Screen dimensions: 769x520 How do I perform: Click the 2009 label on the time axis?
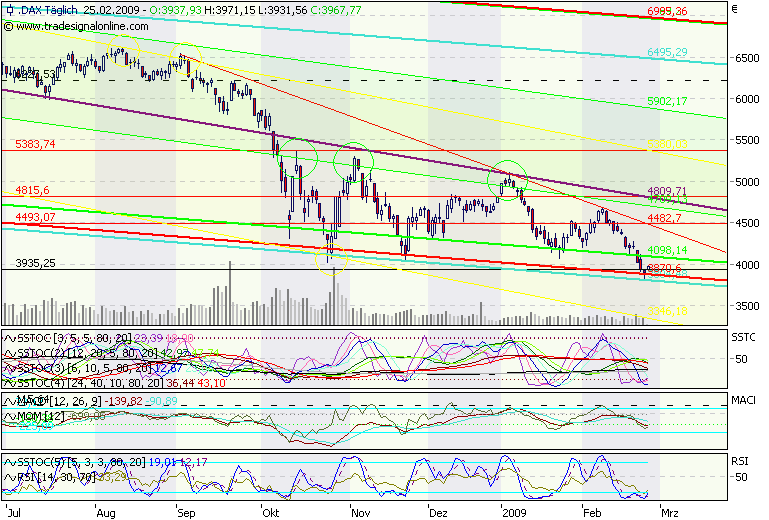(514, 511)
